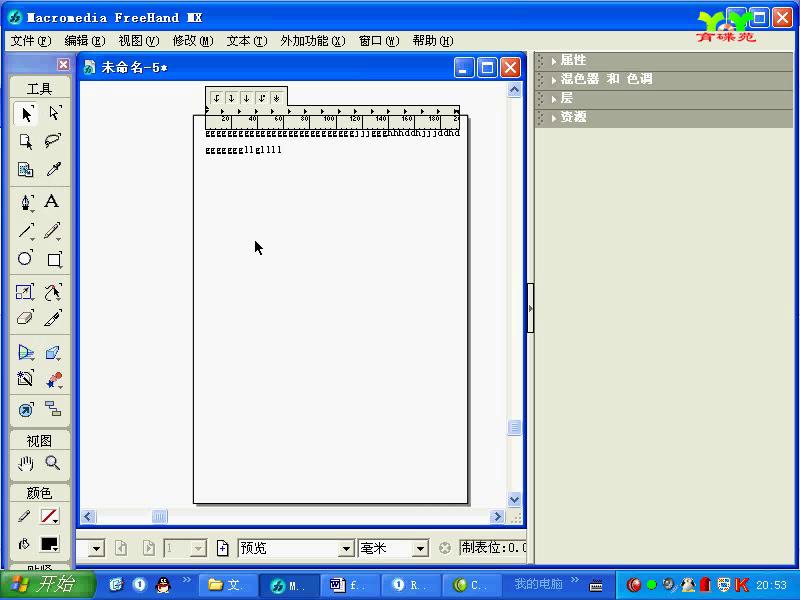Select the Pen tool
Screen dimensions: 800x600
tap(26, 202)
